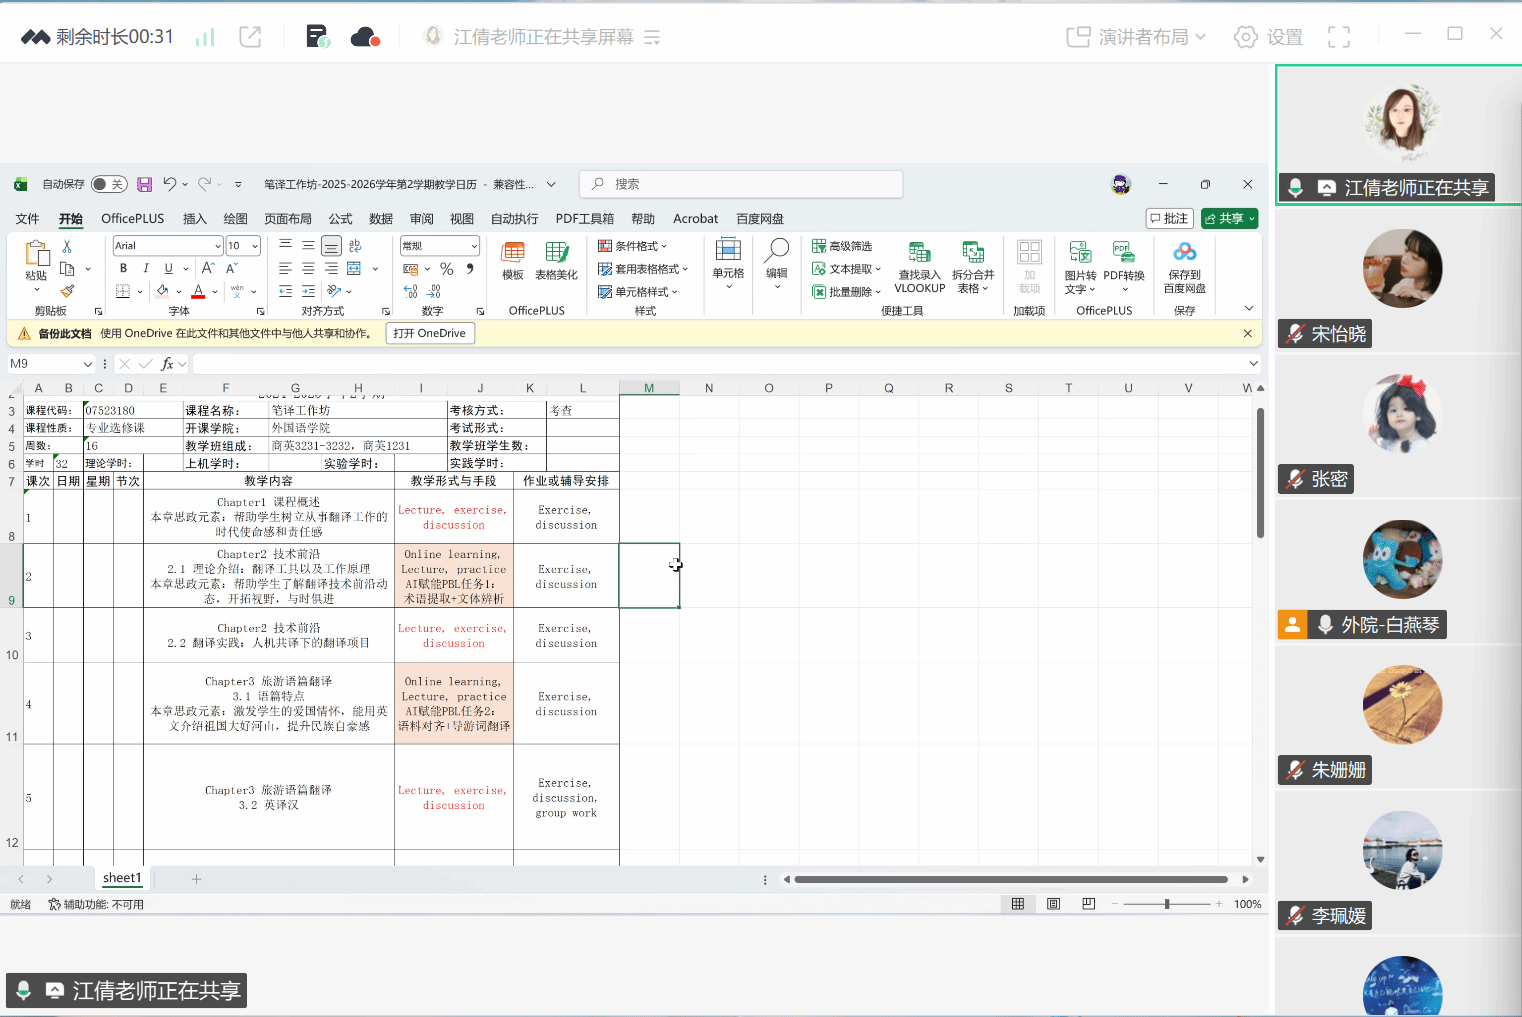Screen dimensions: 1522x1017
Task: Click the 打开 OneDrive button
Action: click(x=430, y=333)
